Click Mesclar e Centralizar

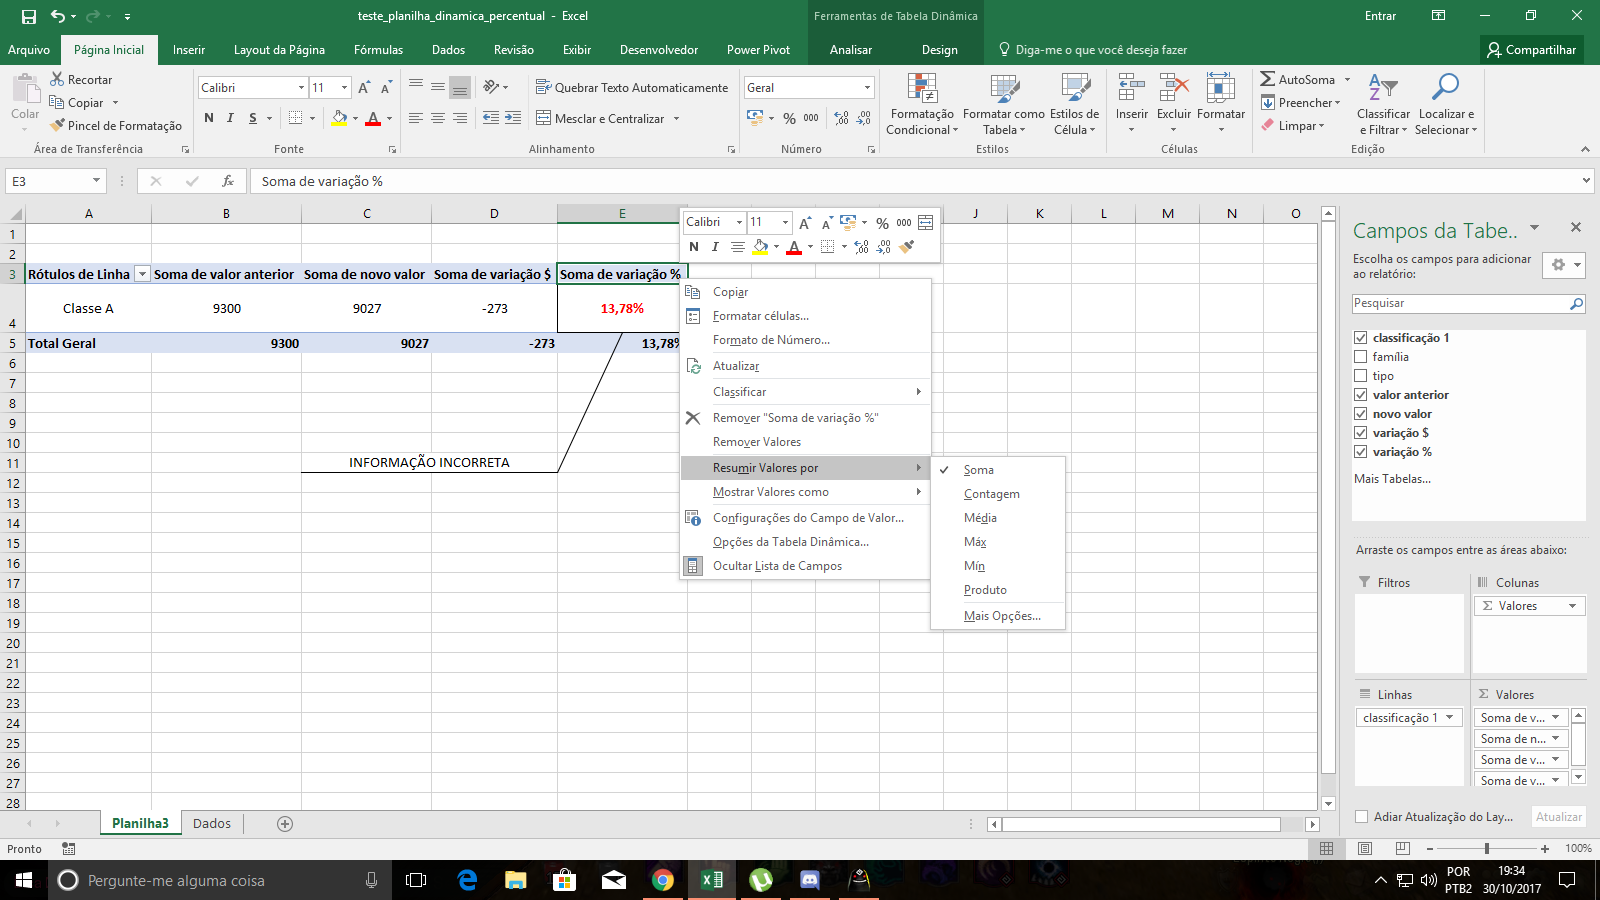click(x=601, y=118)
